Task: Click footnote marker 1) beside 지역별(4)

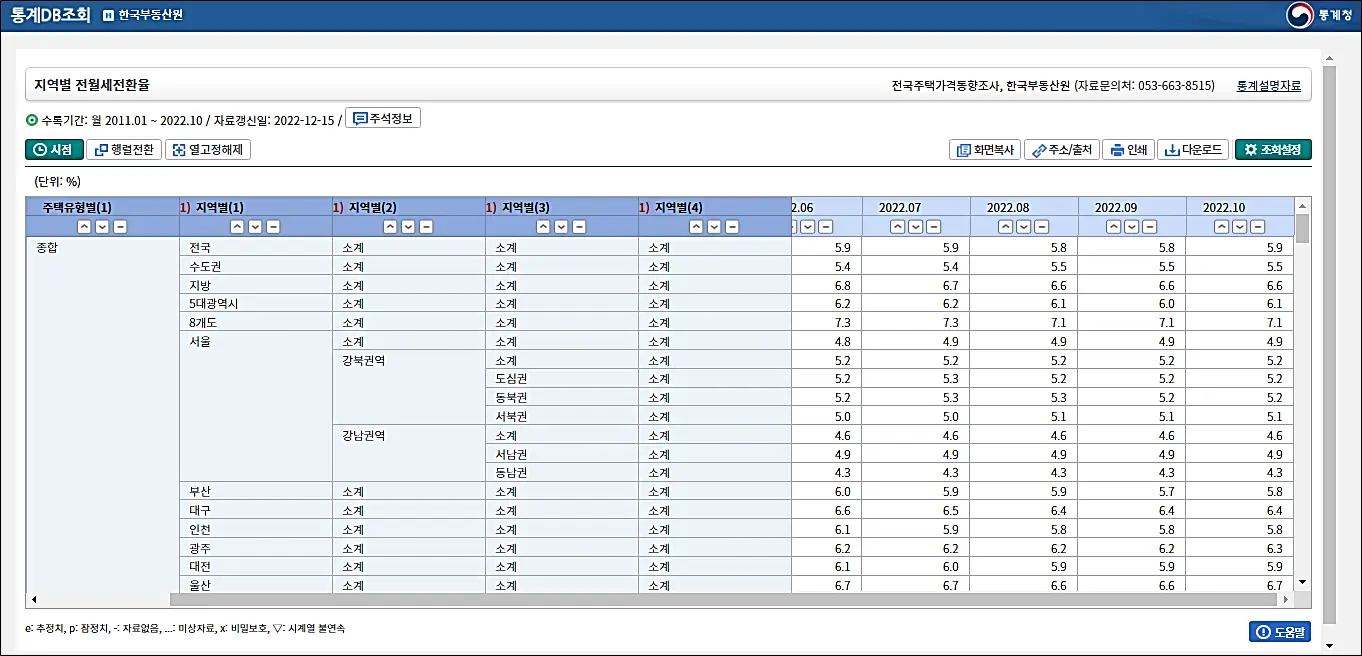Action: tap(644, 207)
